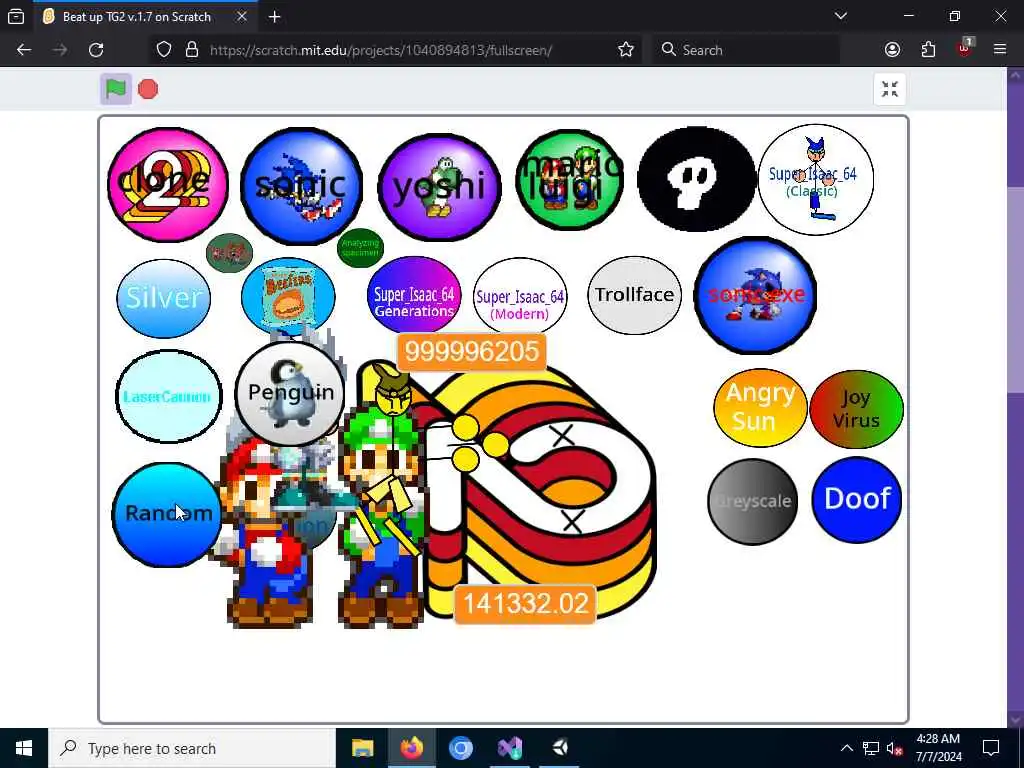Select Super_Isaac_64 (Modern) bubble
This screenshot has height=768, width=1024.
coord(520,296)
